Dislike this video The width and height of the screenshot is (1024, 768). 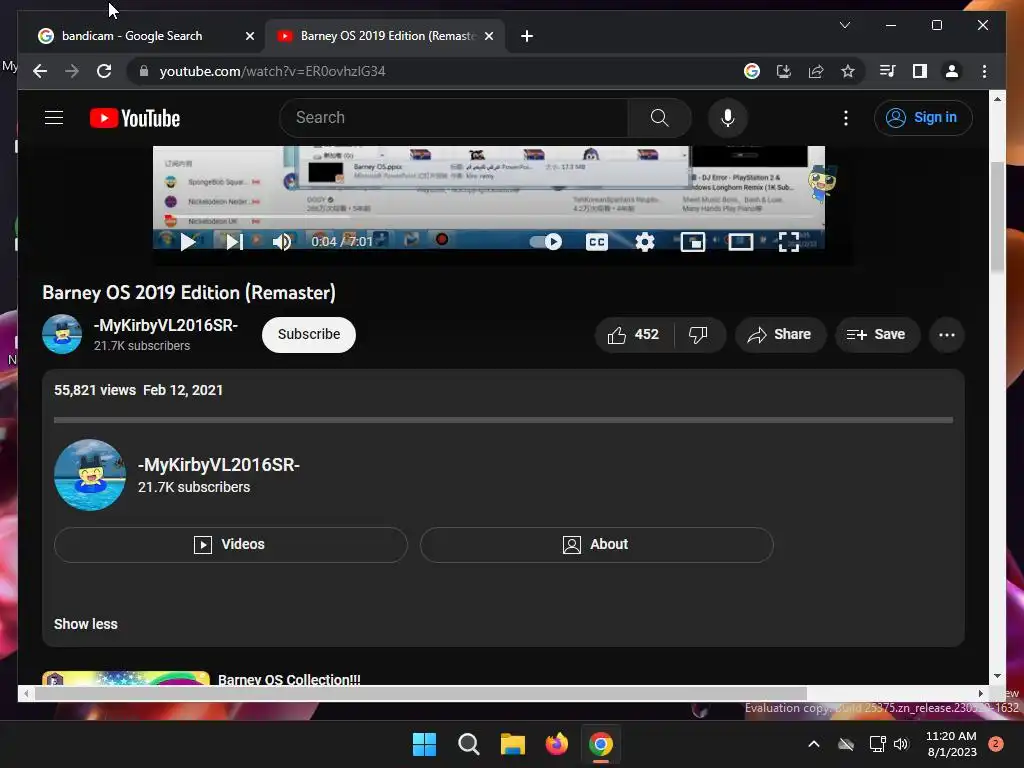pos(698,334)
